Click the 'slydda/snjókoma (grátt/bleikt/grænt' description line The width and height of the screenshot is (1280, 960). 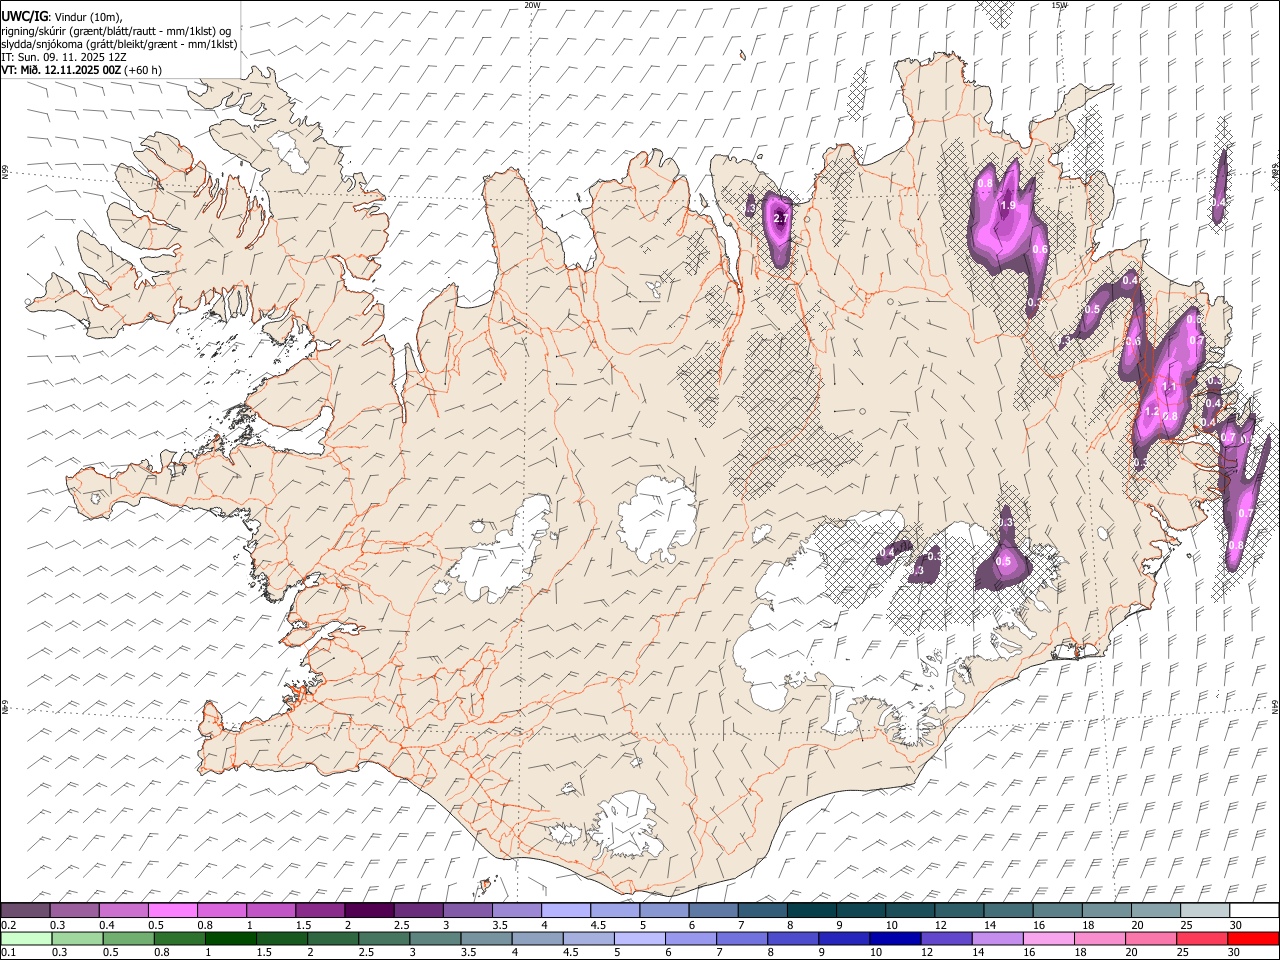(119, 44)
